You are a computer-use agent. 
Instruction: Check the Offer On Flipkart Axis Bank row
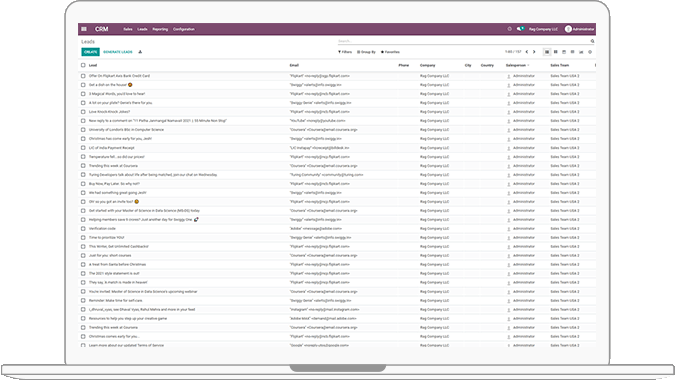pos(83,76)
